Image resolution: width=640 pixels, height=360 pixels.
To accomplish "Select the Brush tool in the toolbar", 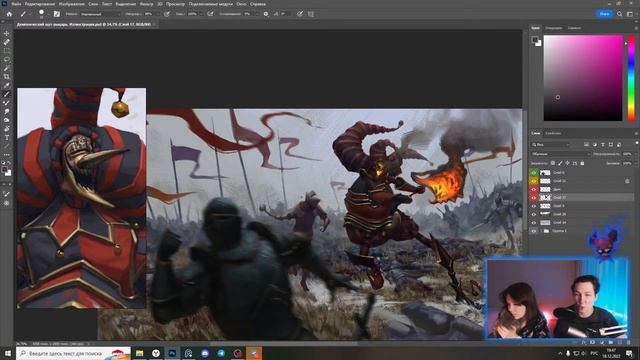I will pos(7,94).
